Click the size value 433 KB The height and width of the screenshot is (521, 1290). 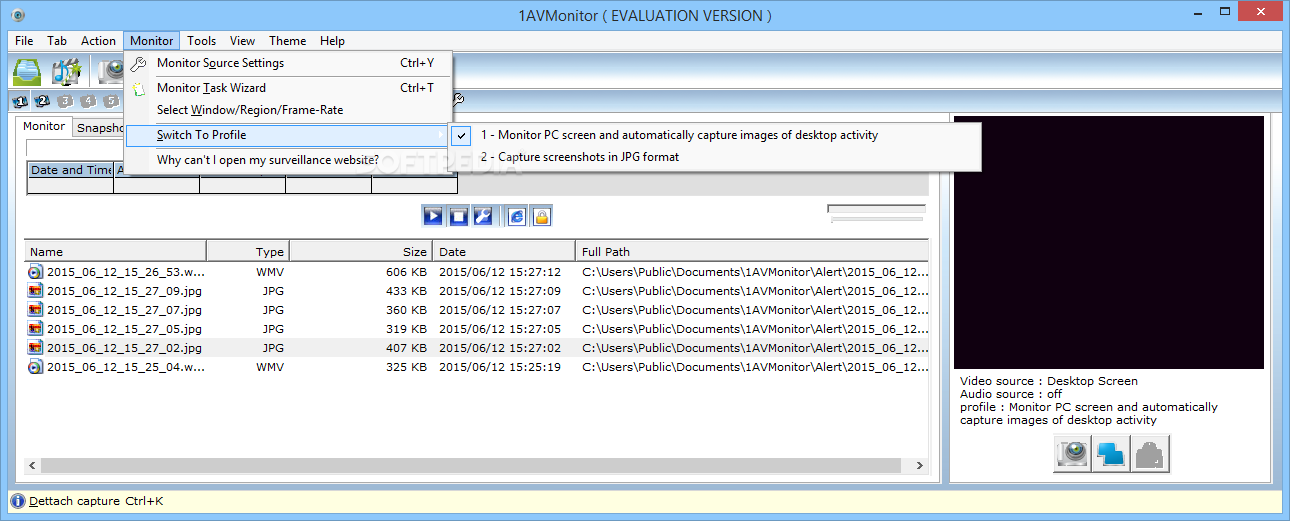405,291
